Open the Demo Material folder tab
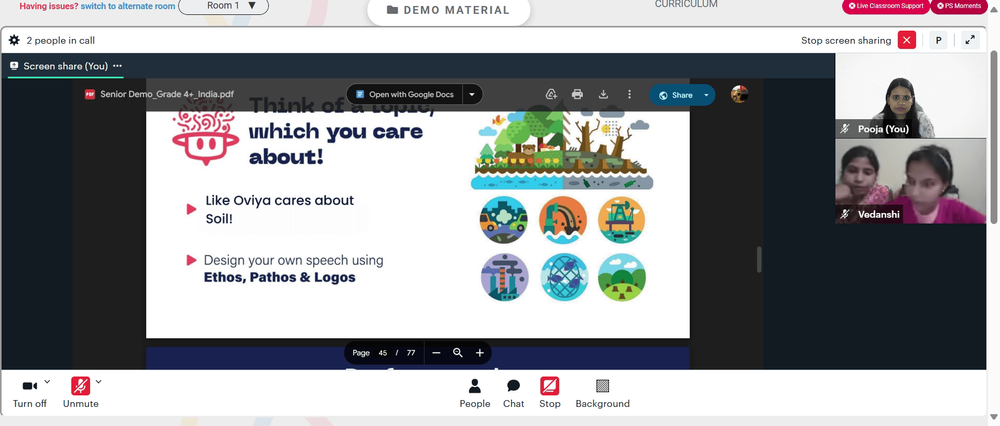The width and height of the screenshot is (1000, 426). (448, 10)
